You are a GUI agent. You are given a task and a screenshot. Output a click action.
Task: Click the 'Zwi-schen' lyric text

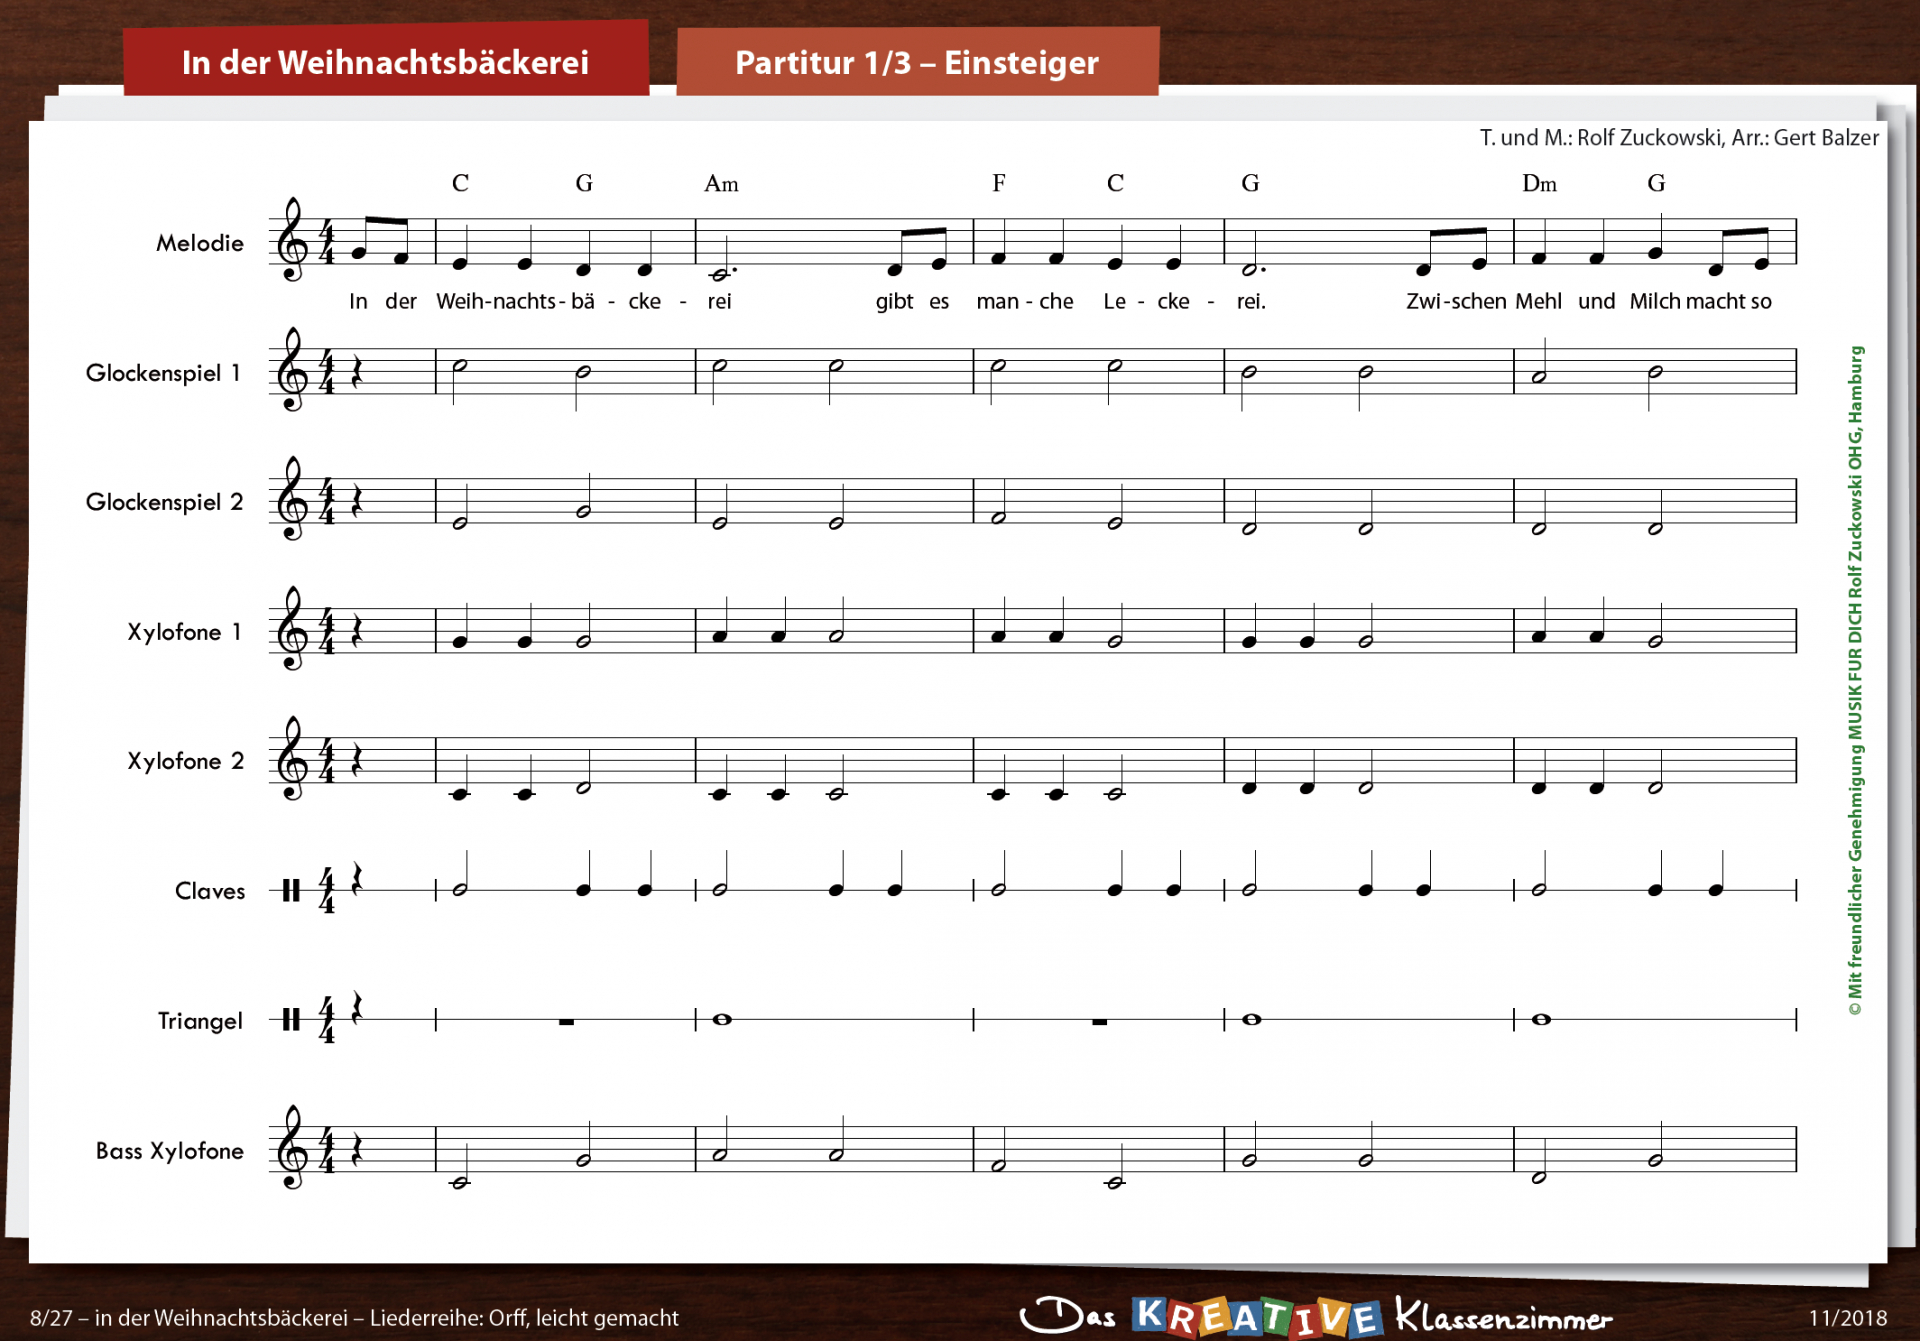[1455, 301]
